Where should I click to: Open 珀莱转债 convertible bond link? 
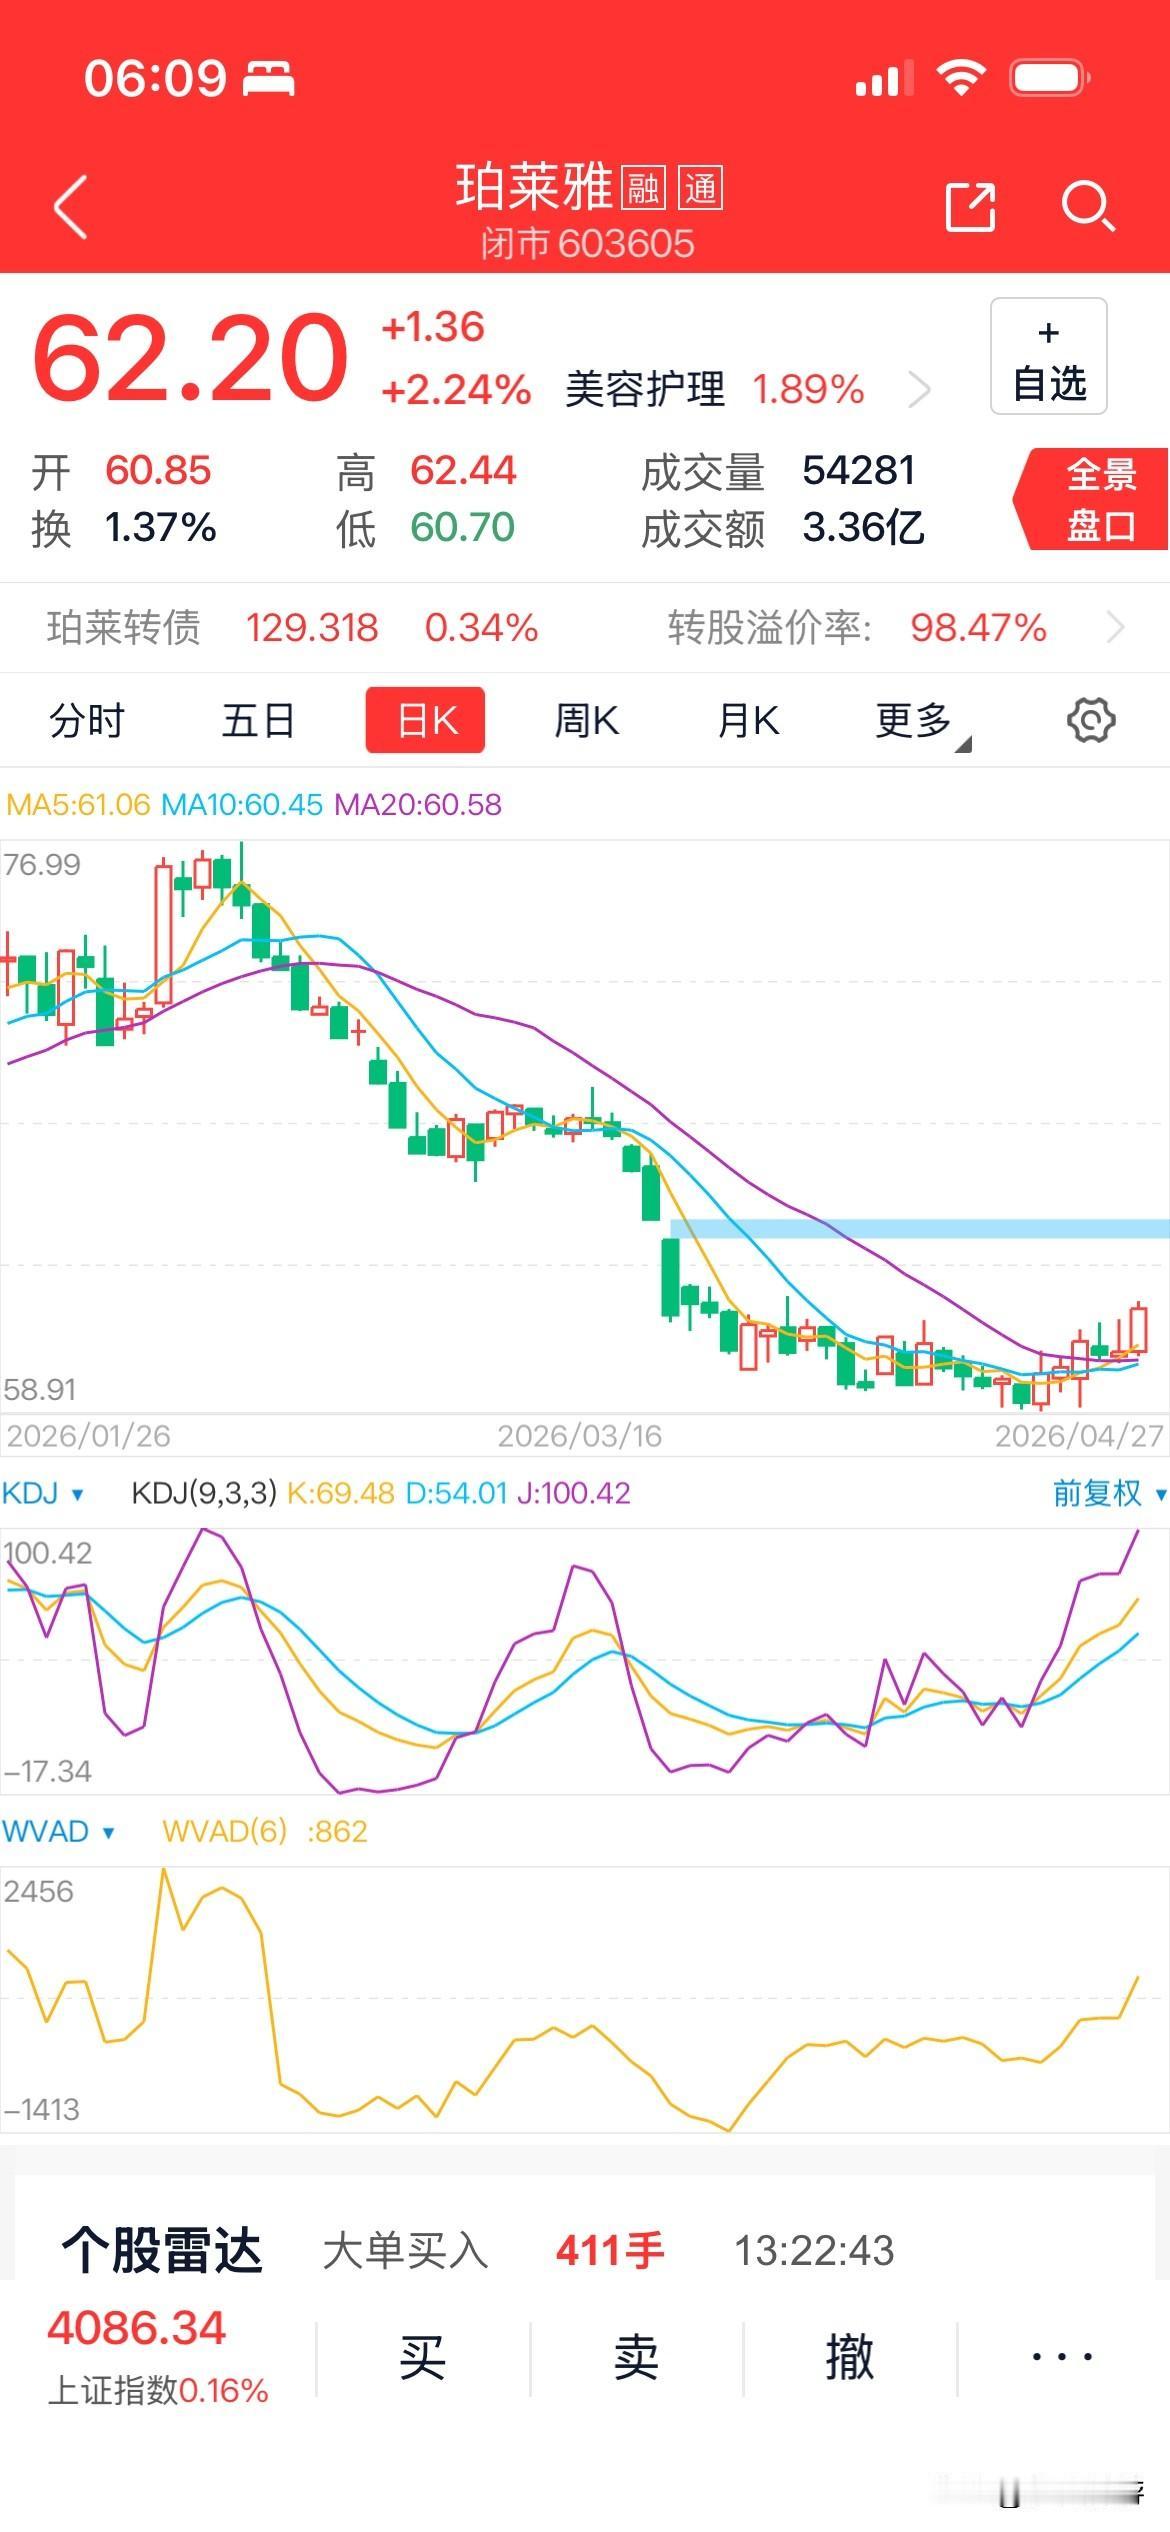(x=123, y=627)
